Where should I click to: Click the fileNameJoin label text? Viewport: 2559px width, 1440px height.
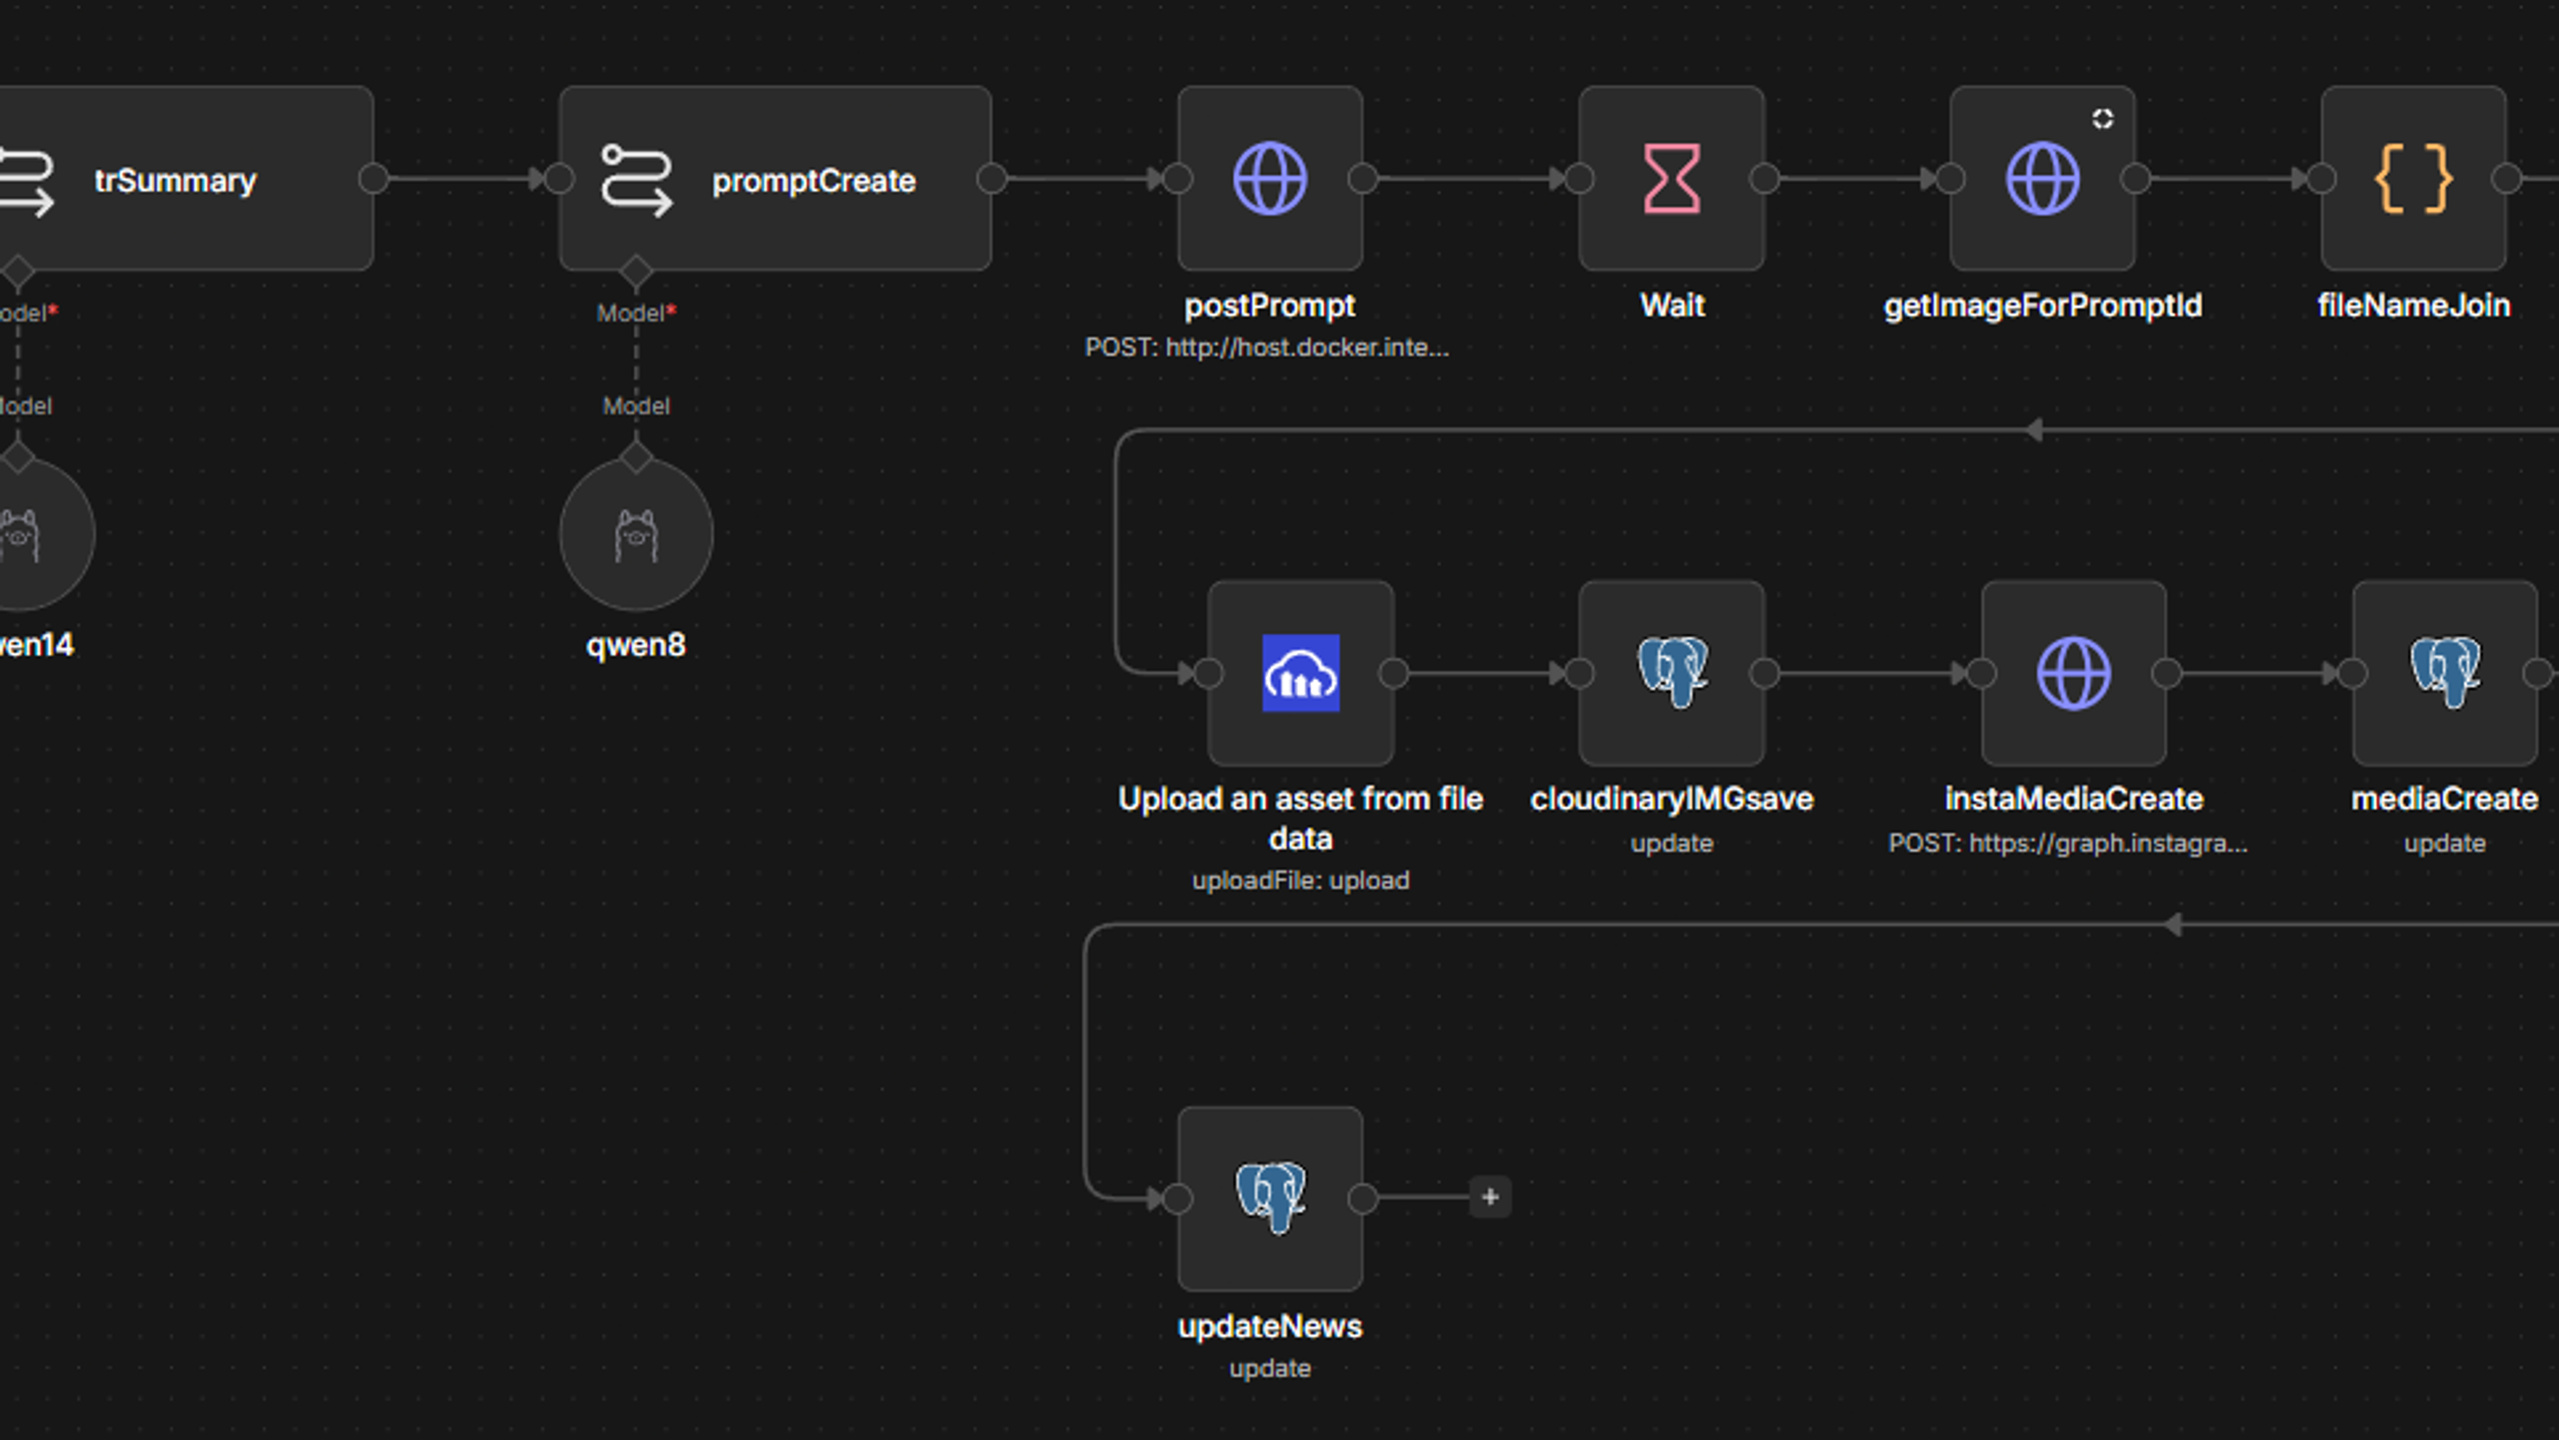click(2414, 305)
